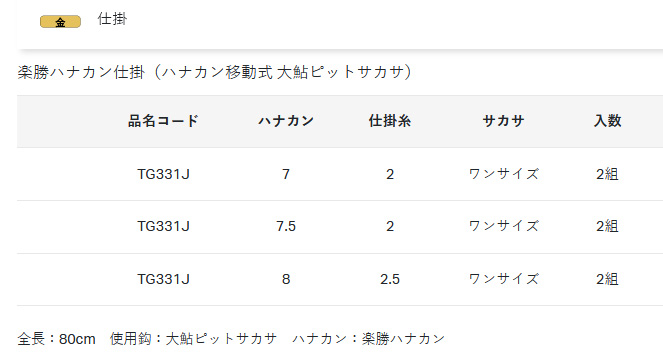Click the ハナカン value 8 cell
The width and height of the screenshot is (663, 363).
click(286, 279)
